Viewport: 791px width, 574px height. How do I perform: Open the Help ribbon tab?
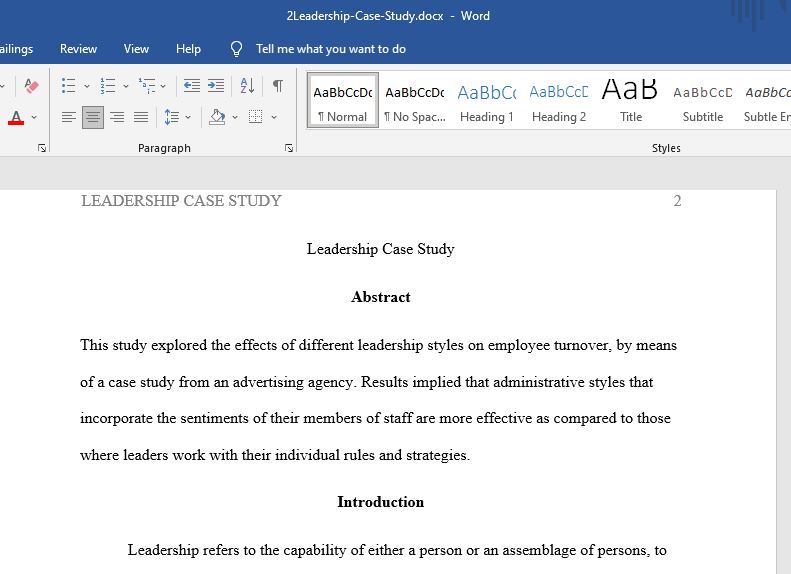pos(188,49)
